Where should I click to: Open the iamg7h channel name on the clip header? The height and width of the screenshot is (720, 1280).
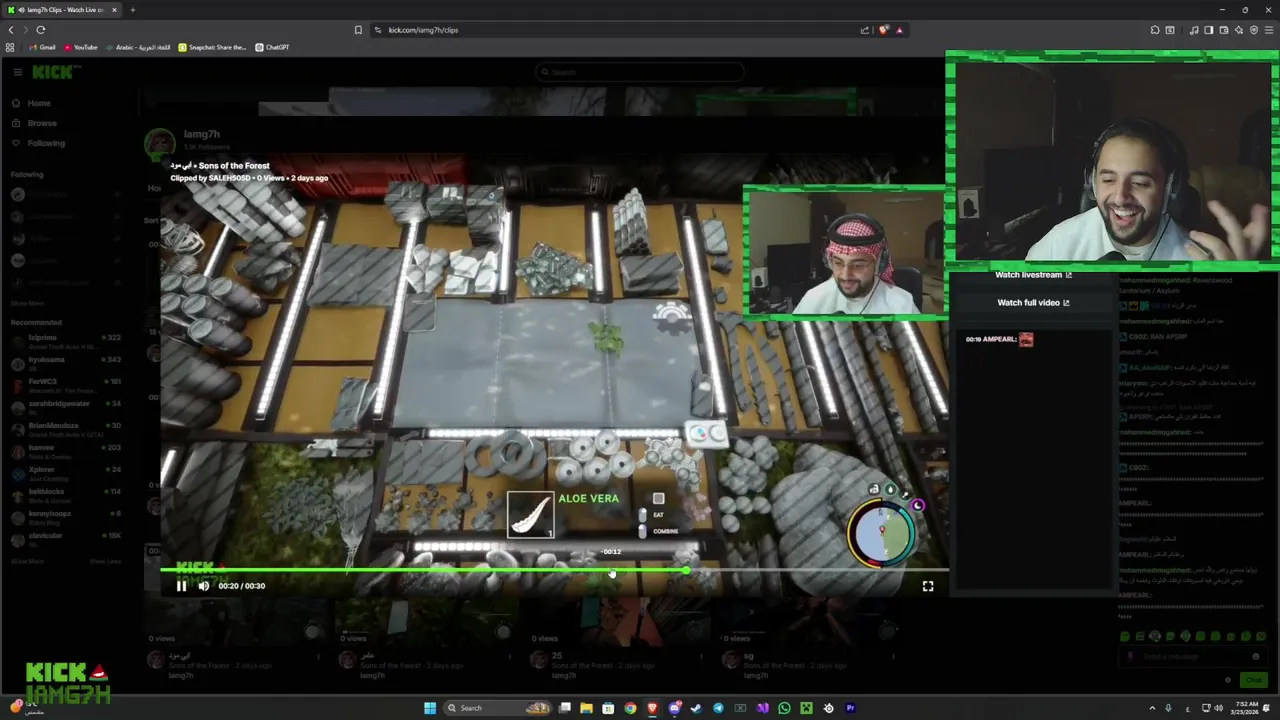click(x=201, y=134)
